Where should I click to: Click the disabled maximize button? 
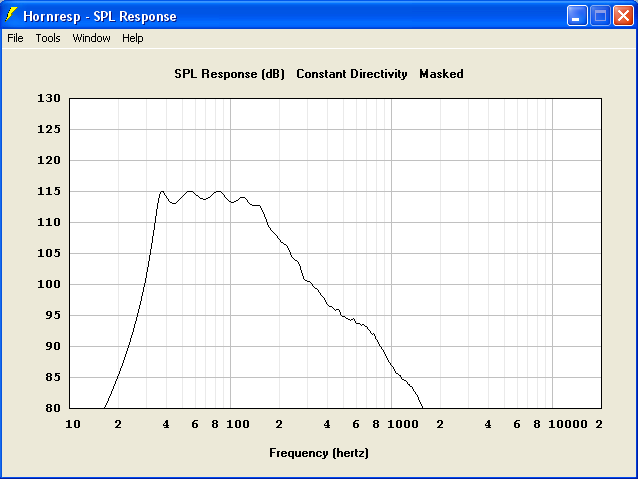tap(600, 16)
